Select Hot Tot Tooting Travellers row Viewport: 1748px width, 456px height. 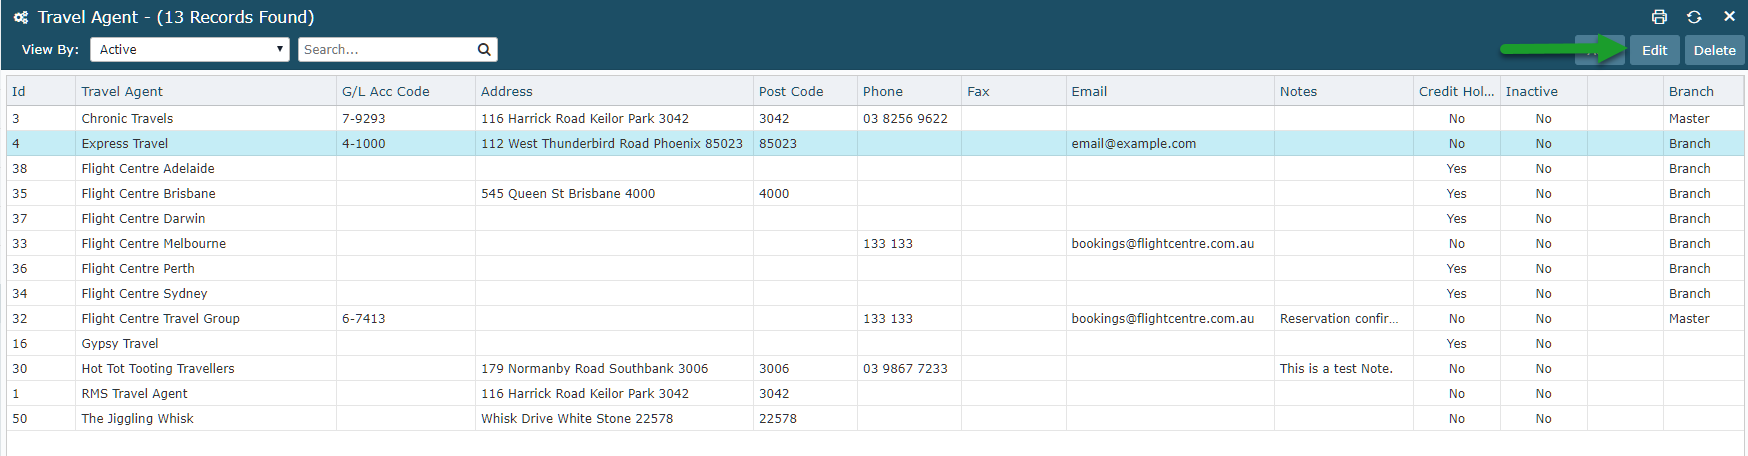(875, 368)
